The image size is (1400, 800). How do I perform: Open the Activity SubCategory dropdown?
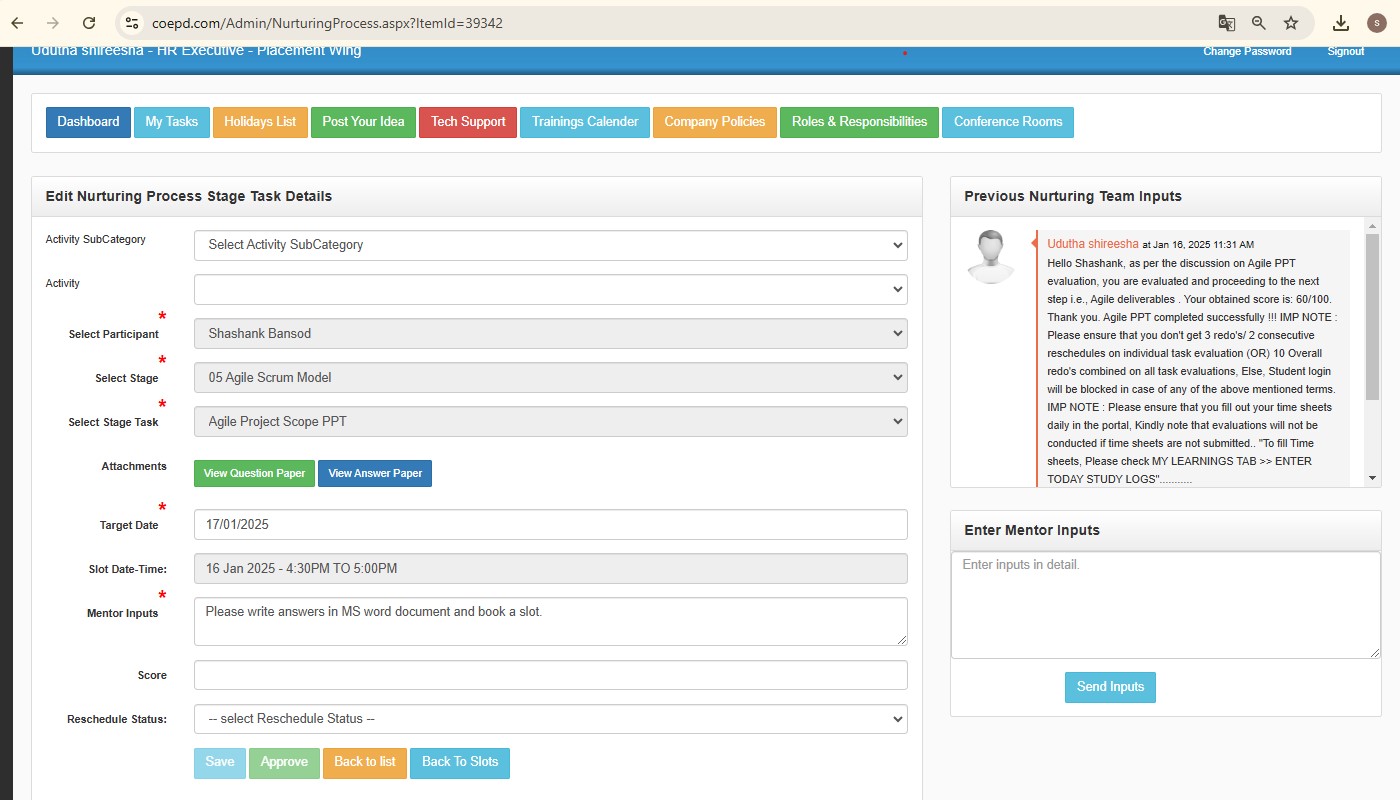point(550,245)
